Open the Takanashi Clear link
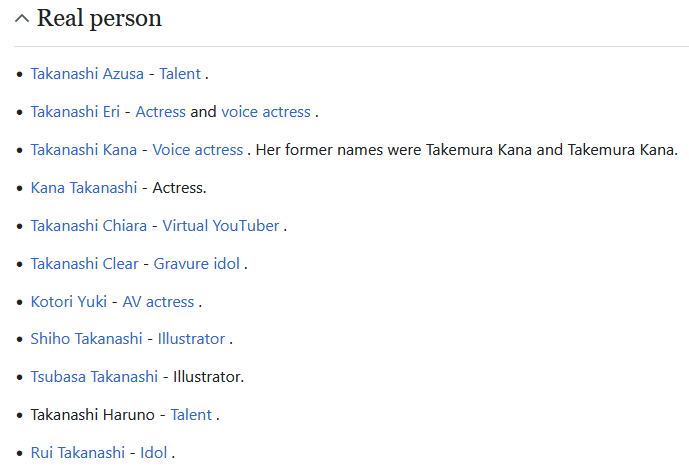The height and width of the screenshot is (475, 689). [84, 264]
